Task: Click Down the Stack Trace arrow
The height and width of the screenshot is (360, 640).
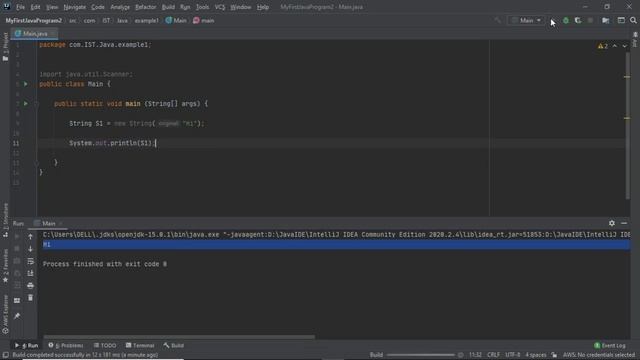Action: (30, 249)
